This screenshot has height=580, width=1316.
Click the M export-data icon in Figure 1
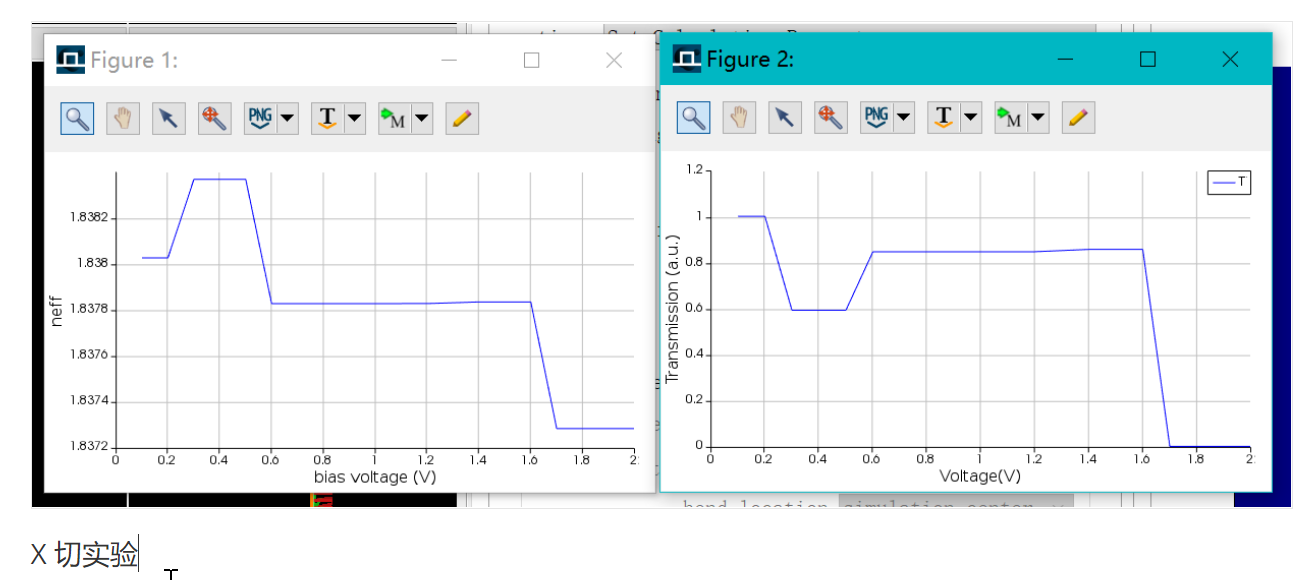tap(393, 118)
